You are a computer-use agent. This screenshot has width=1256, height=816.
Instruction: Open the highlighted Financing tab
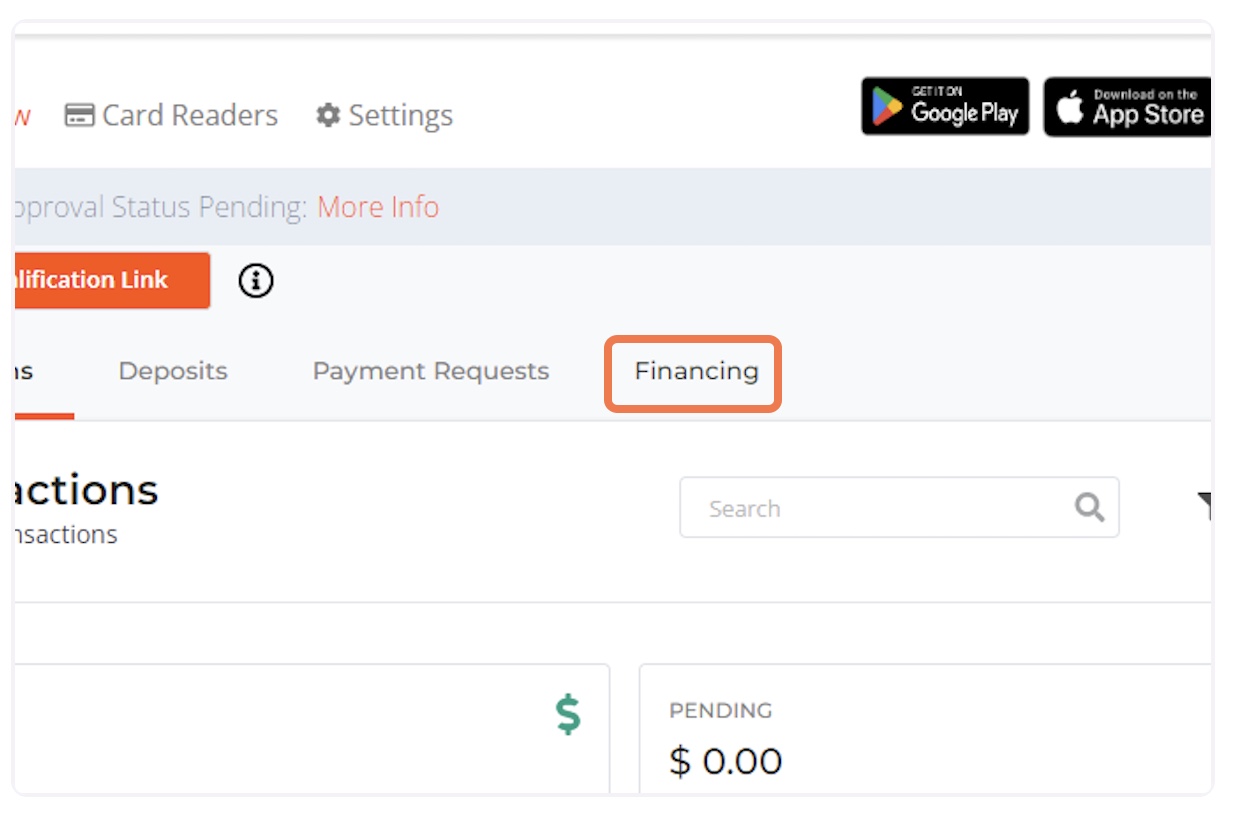pos(697,372)
